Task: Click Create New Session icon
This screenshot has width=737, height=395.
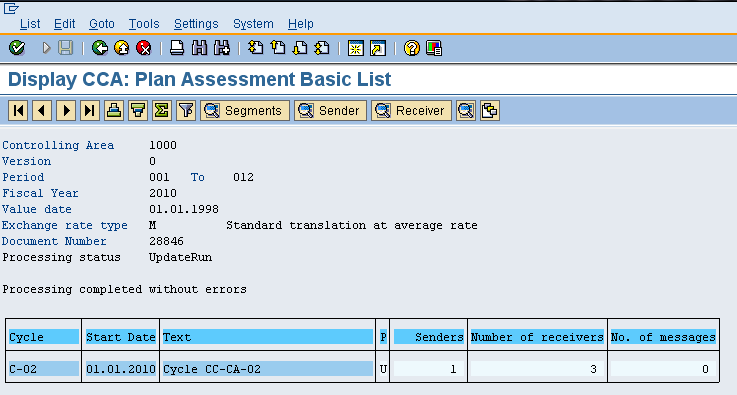Action: pyautogui.click(x=356, y=48)
